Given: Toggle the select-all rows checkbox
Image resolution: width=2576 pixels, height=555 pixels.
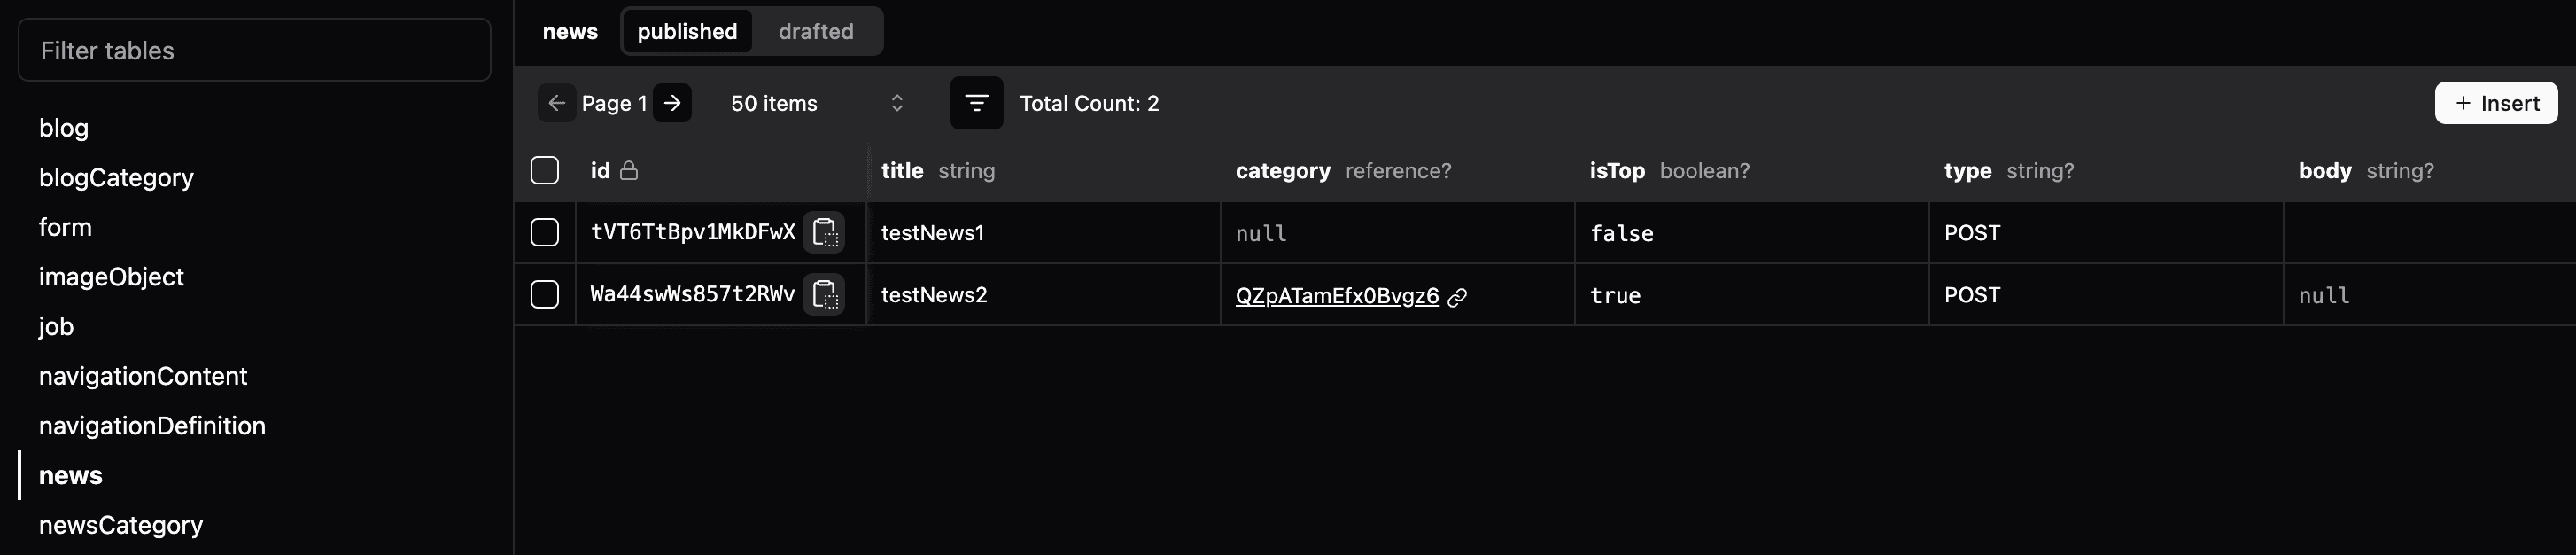Looking at the screenshot, I should point(545,171).
